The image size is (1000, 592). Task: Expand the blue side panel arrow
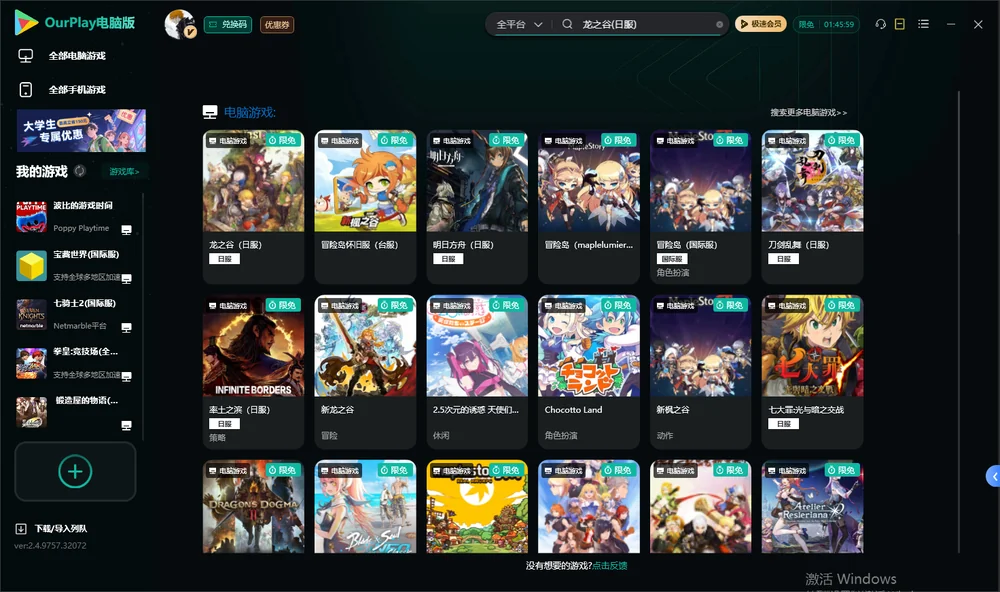pos(994,477)
